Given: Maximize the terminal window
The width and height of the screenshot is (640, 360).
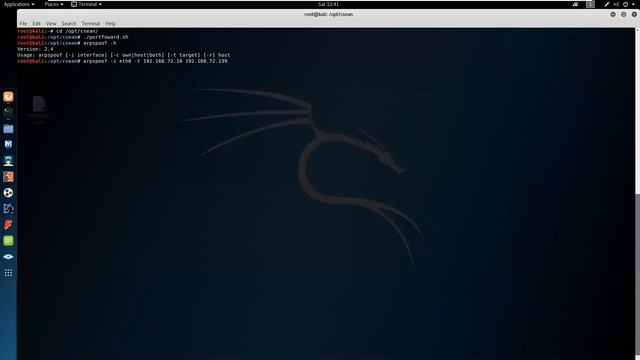Looking at the screenshot, I should [623, 14].
